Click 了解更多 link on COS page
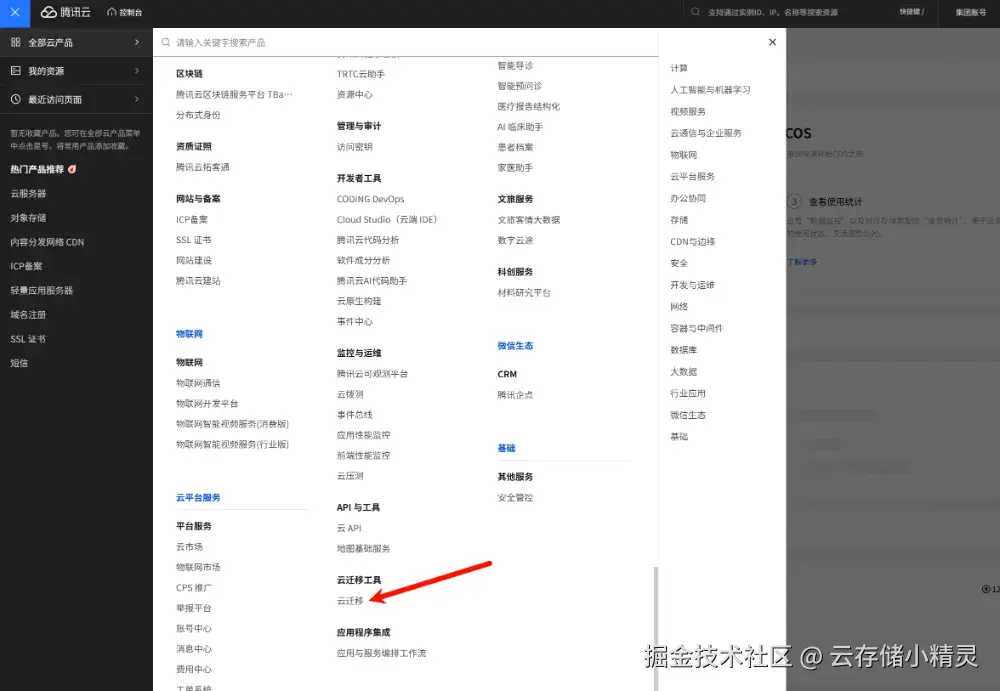1000x691 pixels. (802, 262)
